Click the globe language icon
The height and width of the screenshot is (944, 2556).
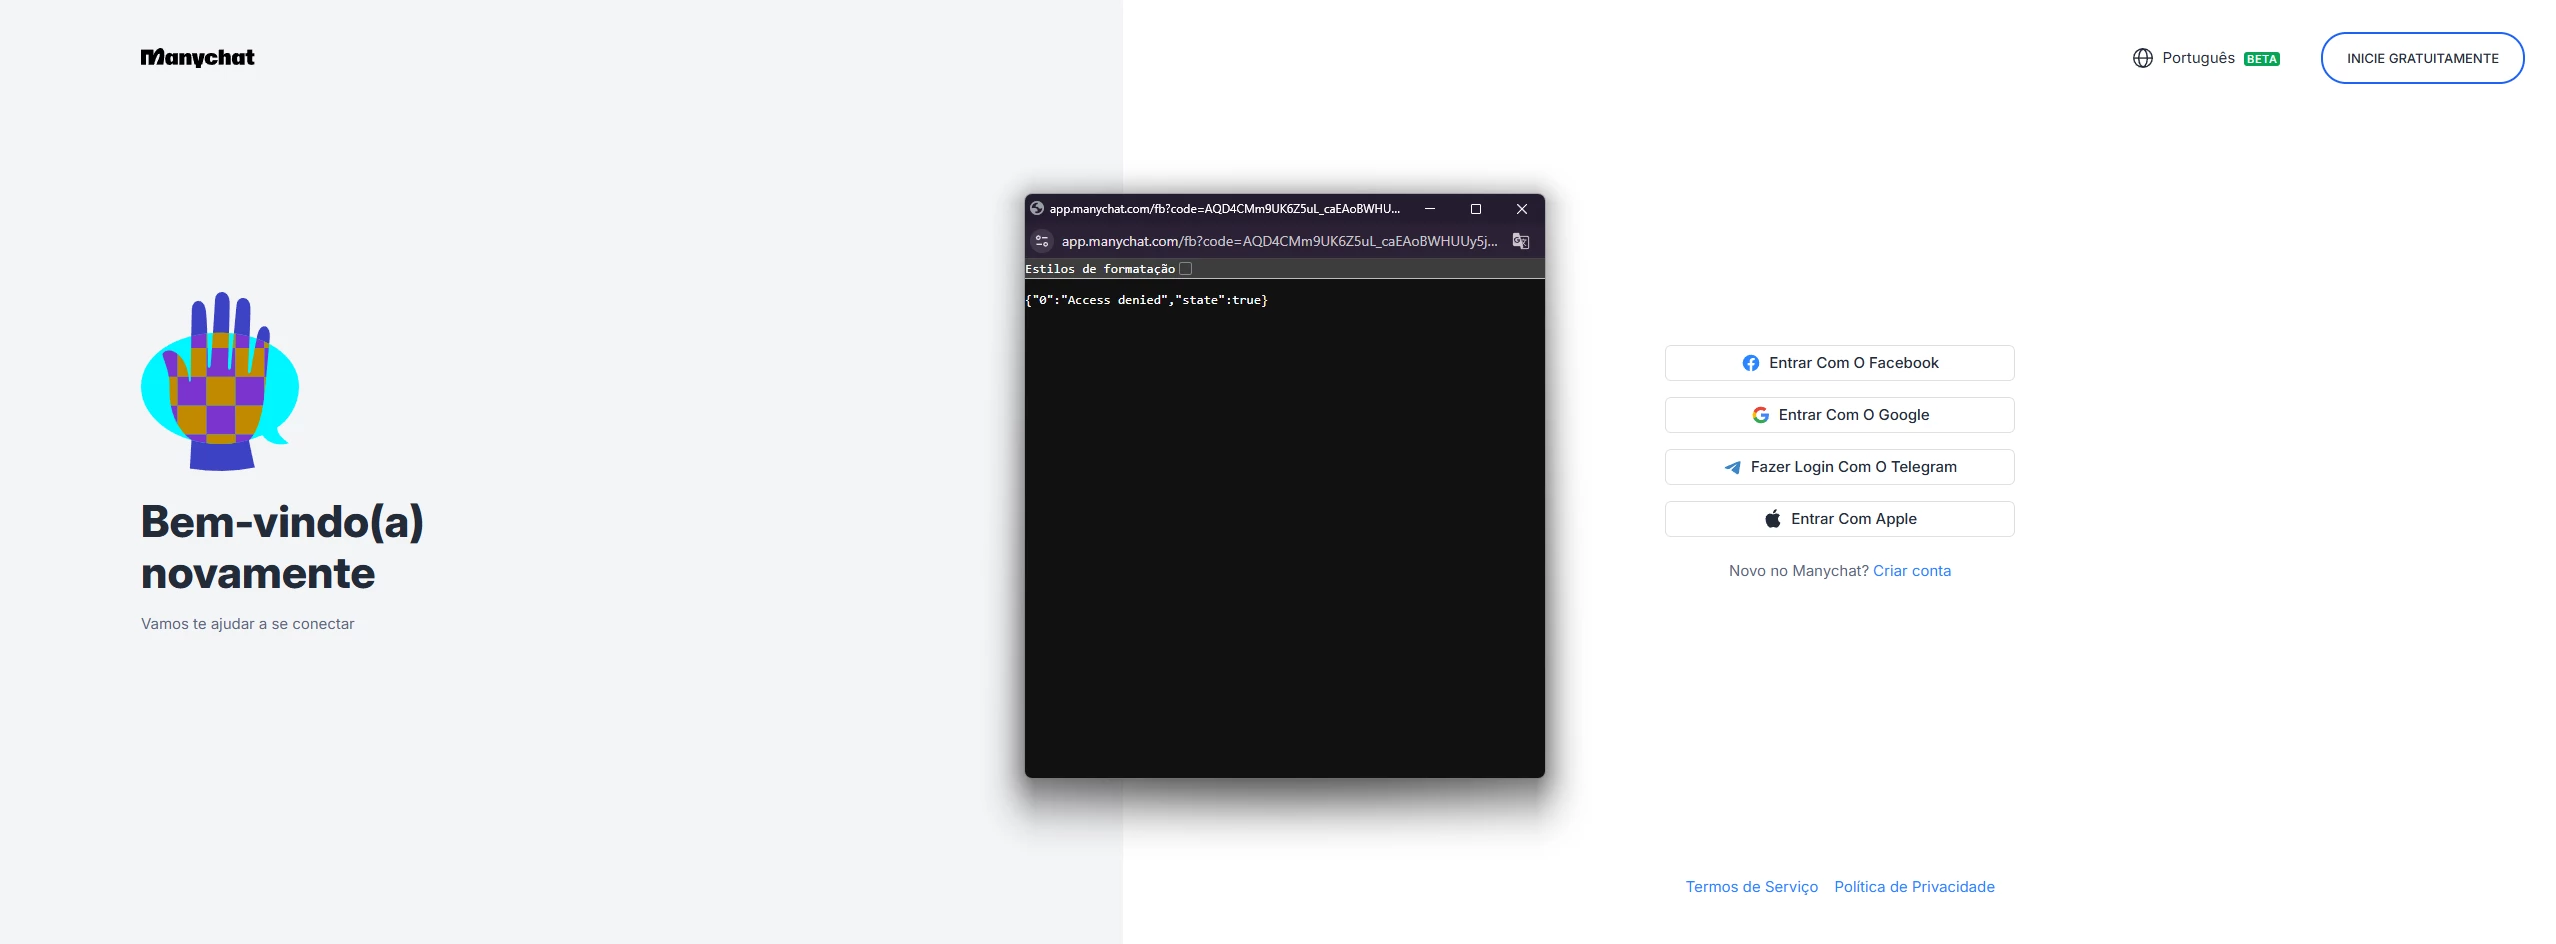(x=2142, y=58)
